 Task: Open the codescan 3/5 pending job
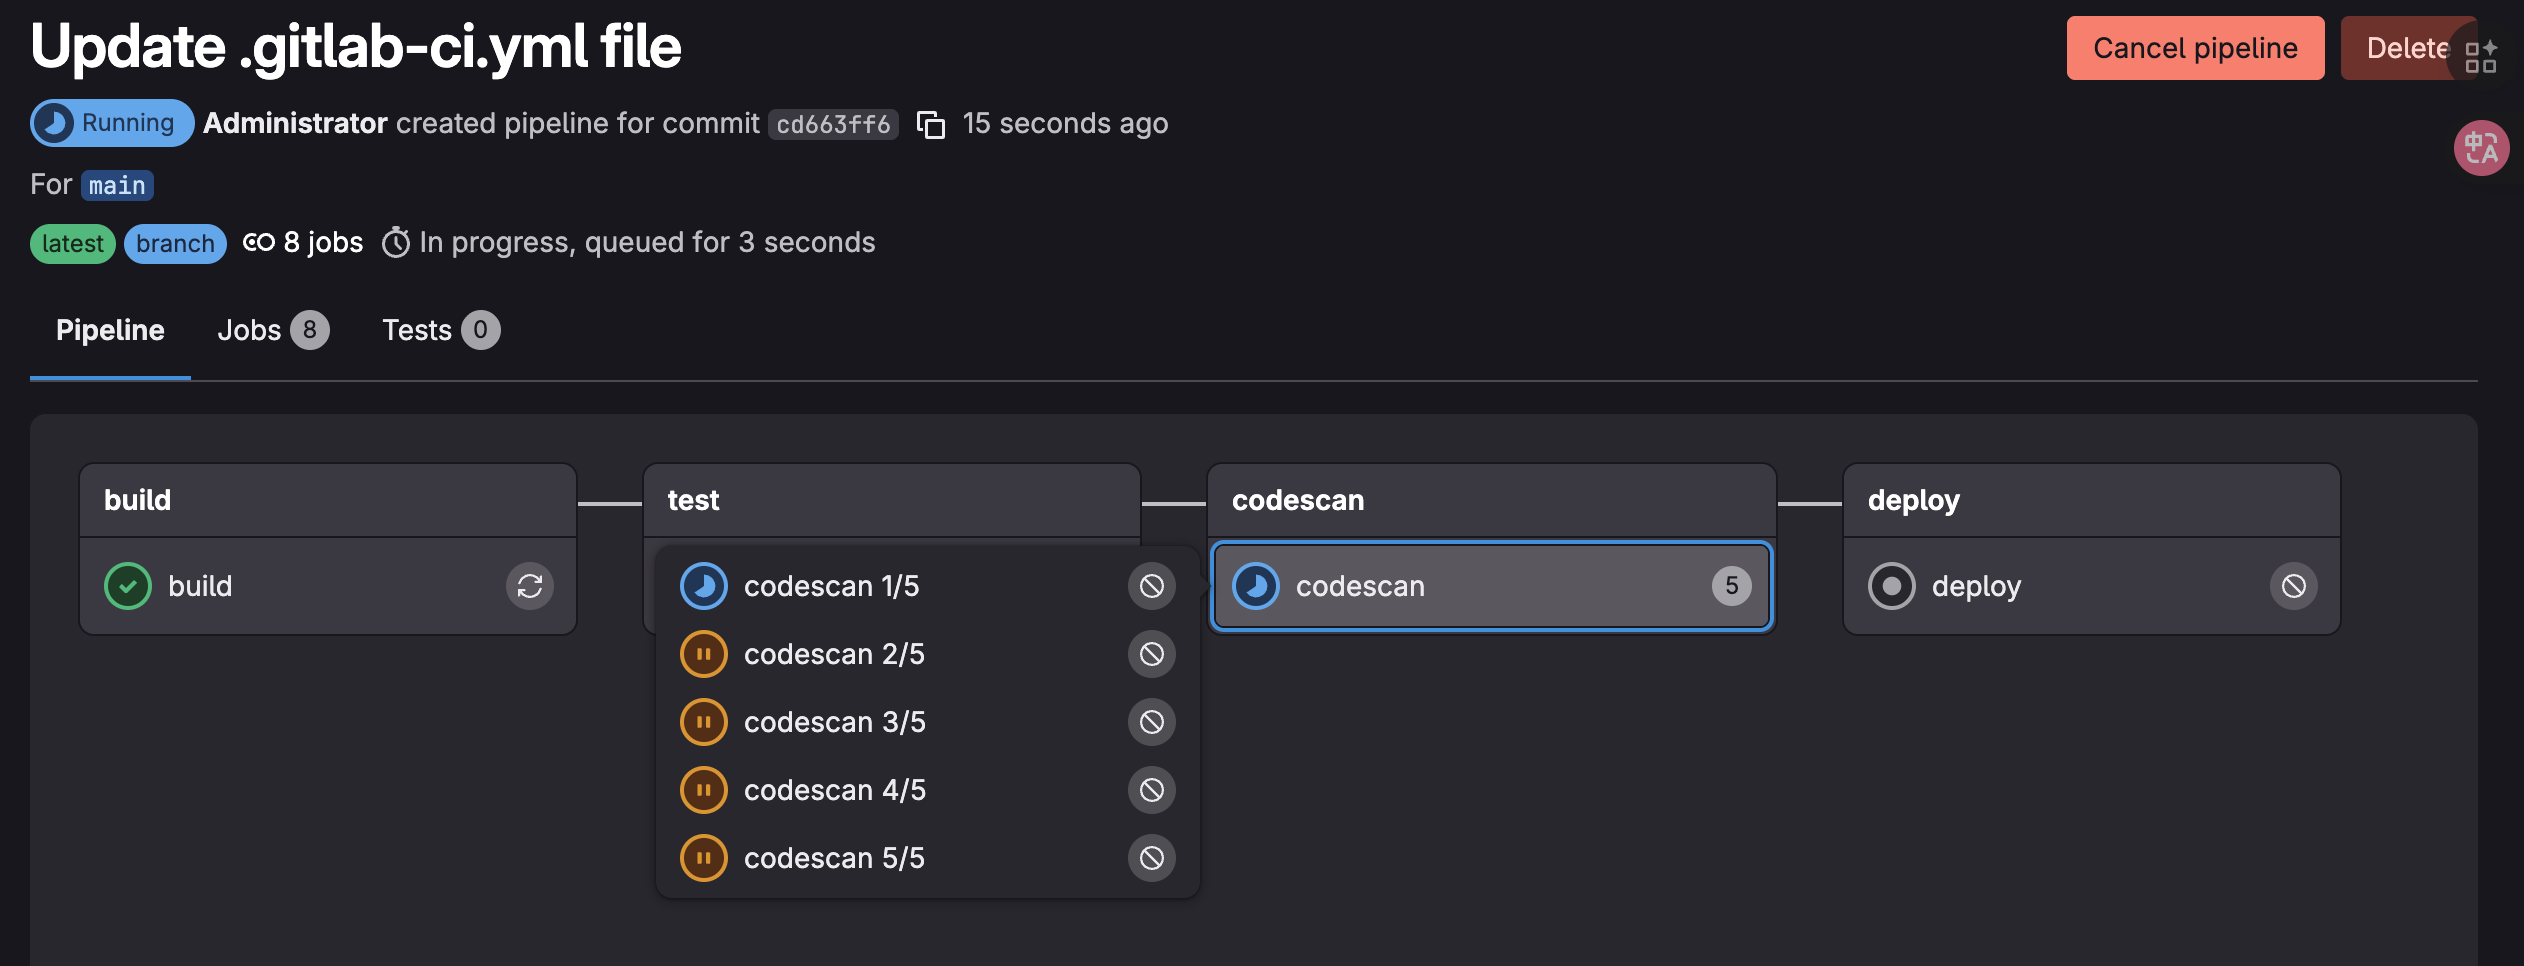click(x=834, y=722)
